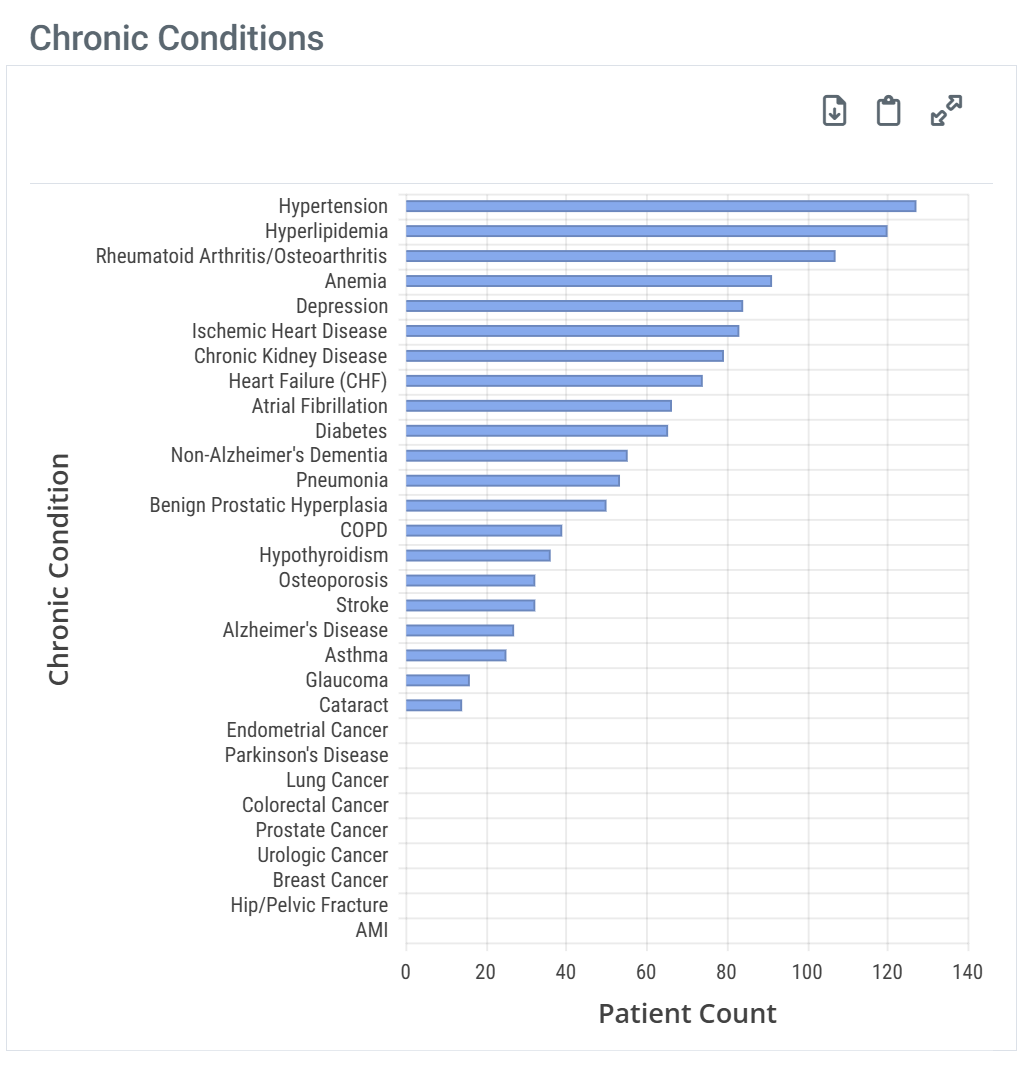Click the Atrial Fibrillation bar
This screenshot has width=1033, height=1071.
(x=538, y=406)
